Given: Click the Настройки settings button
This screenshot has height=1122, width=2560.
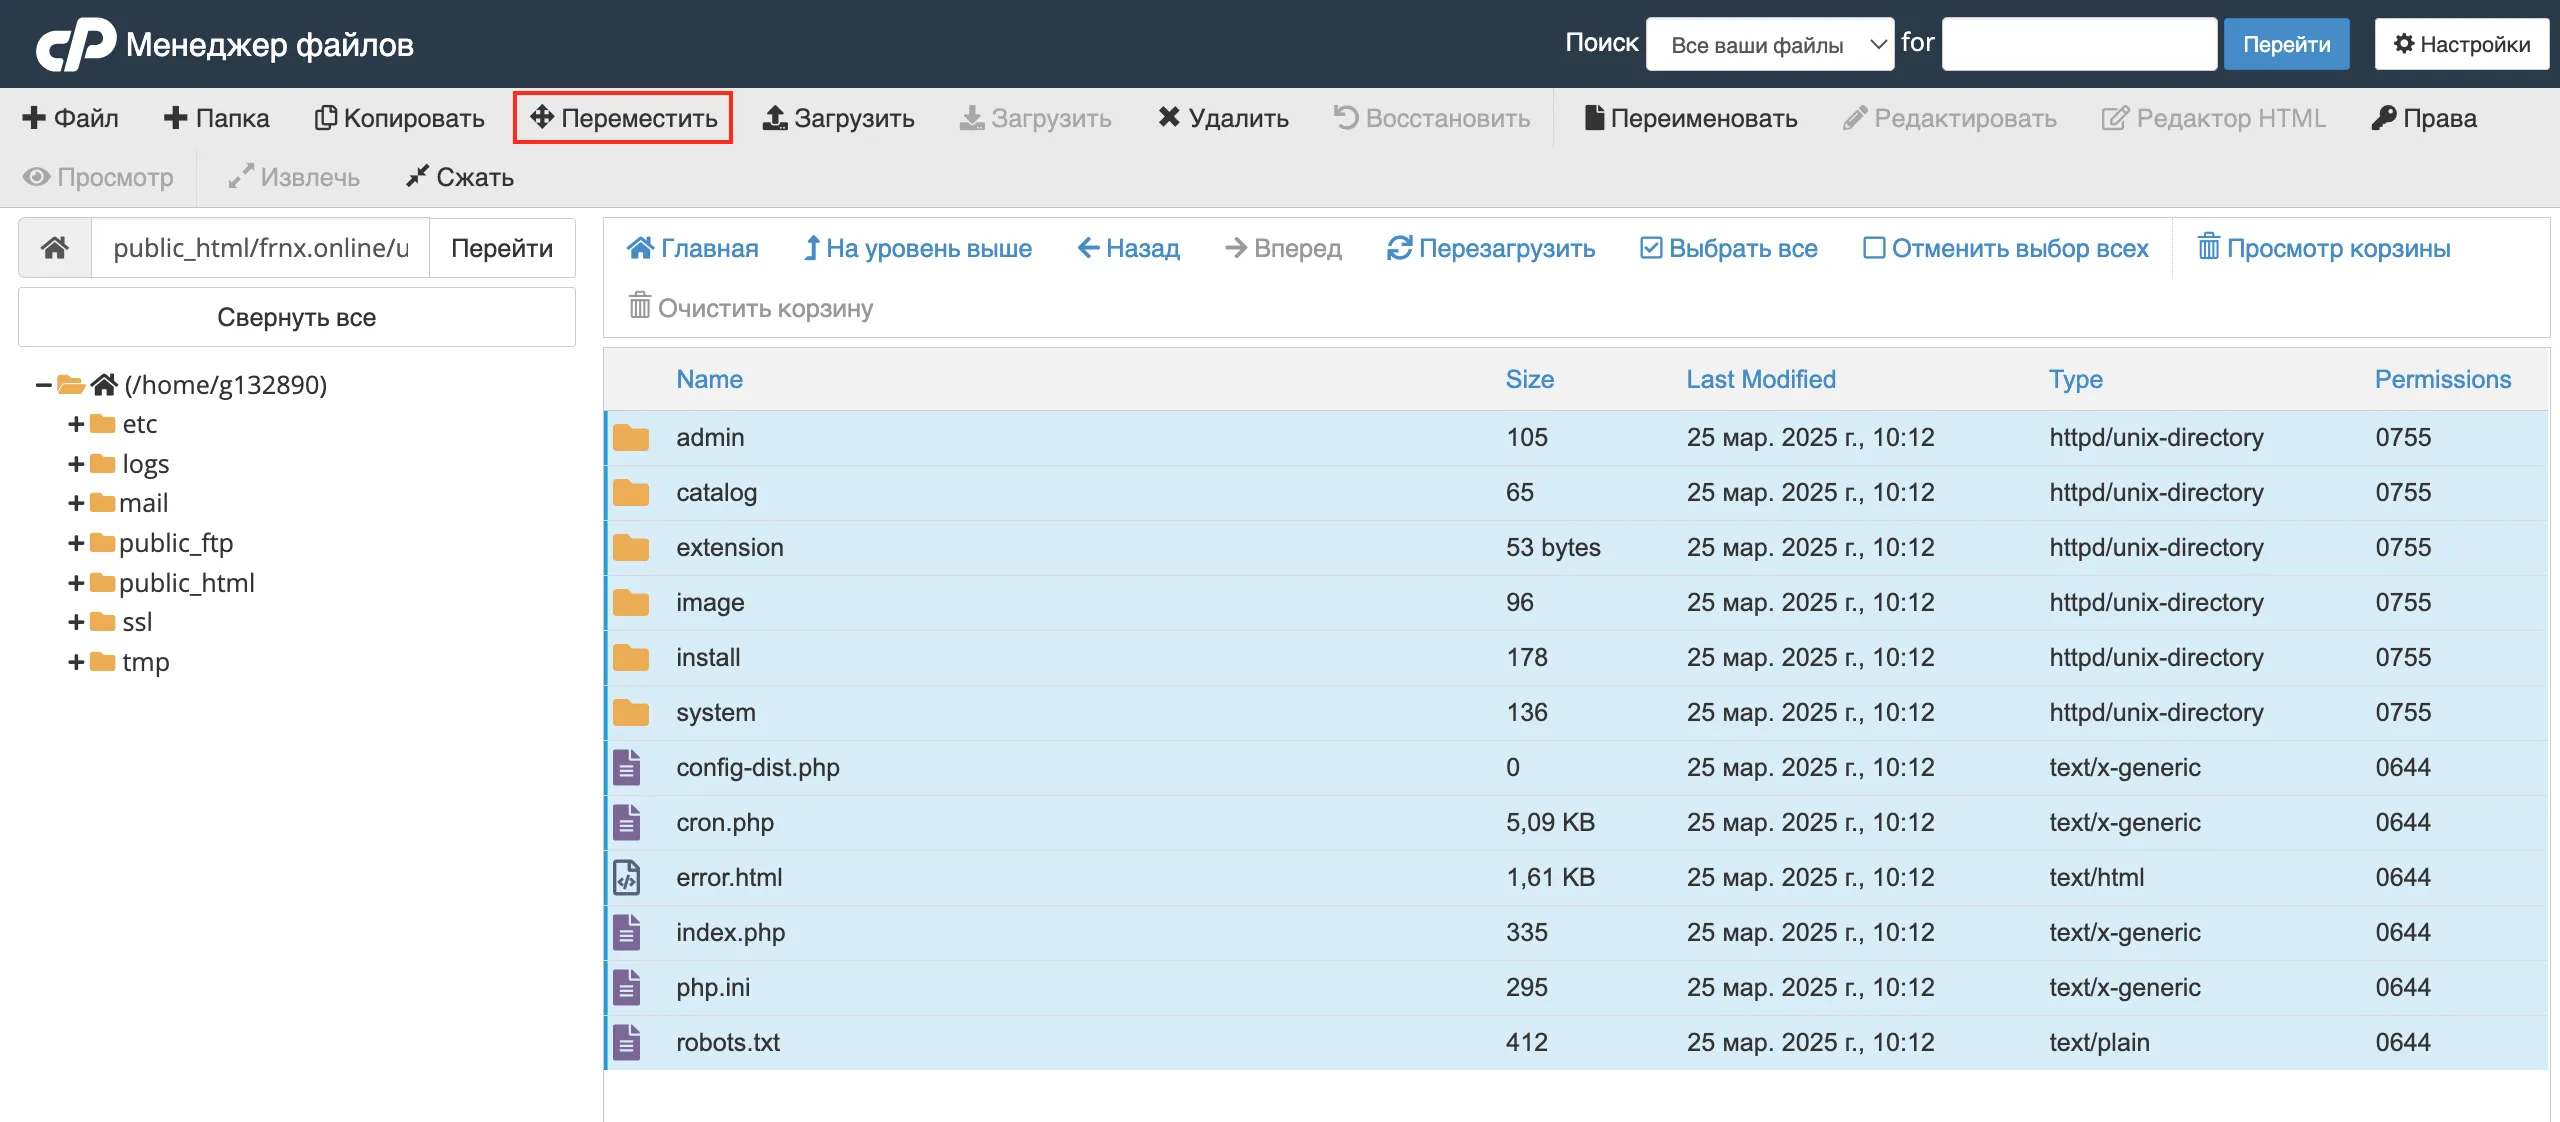Looking at the screenshot, I should pyautogui.click(x=2462, y=44).
